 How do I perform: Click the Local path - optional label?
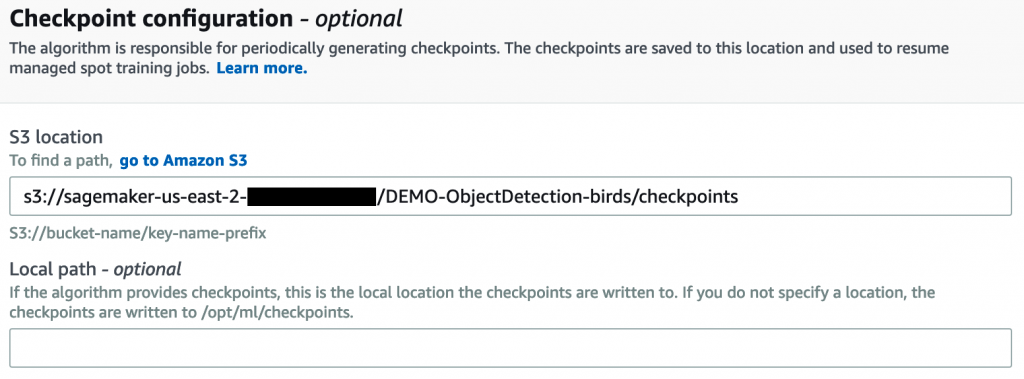coord(95,269)
